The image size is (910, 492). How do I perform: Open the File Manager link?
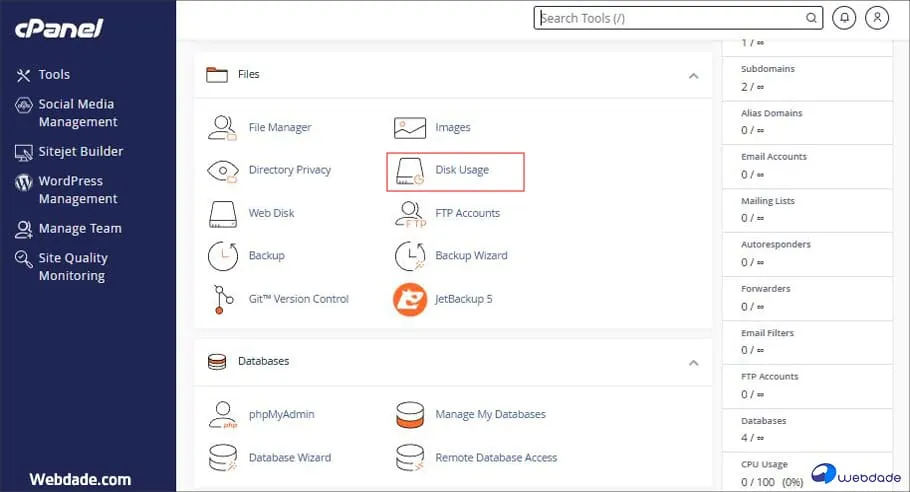click(280, 128)
